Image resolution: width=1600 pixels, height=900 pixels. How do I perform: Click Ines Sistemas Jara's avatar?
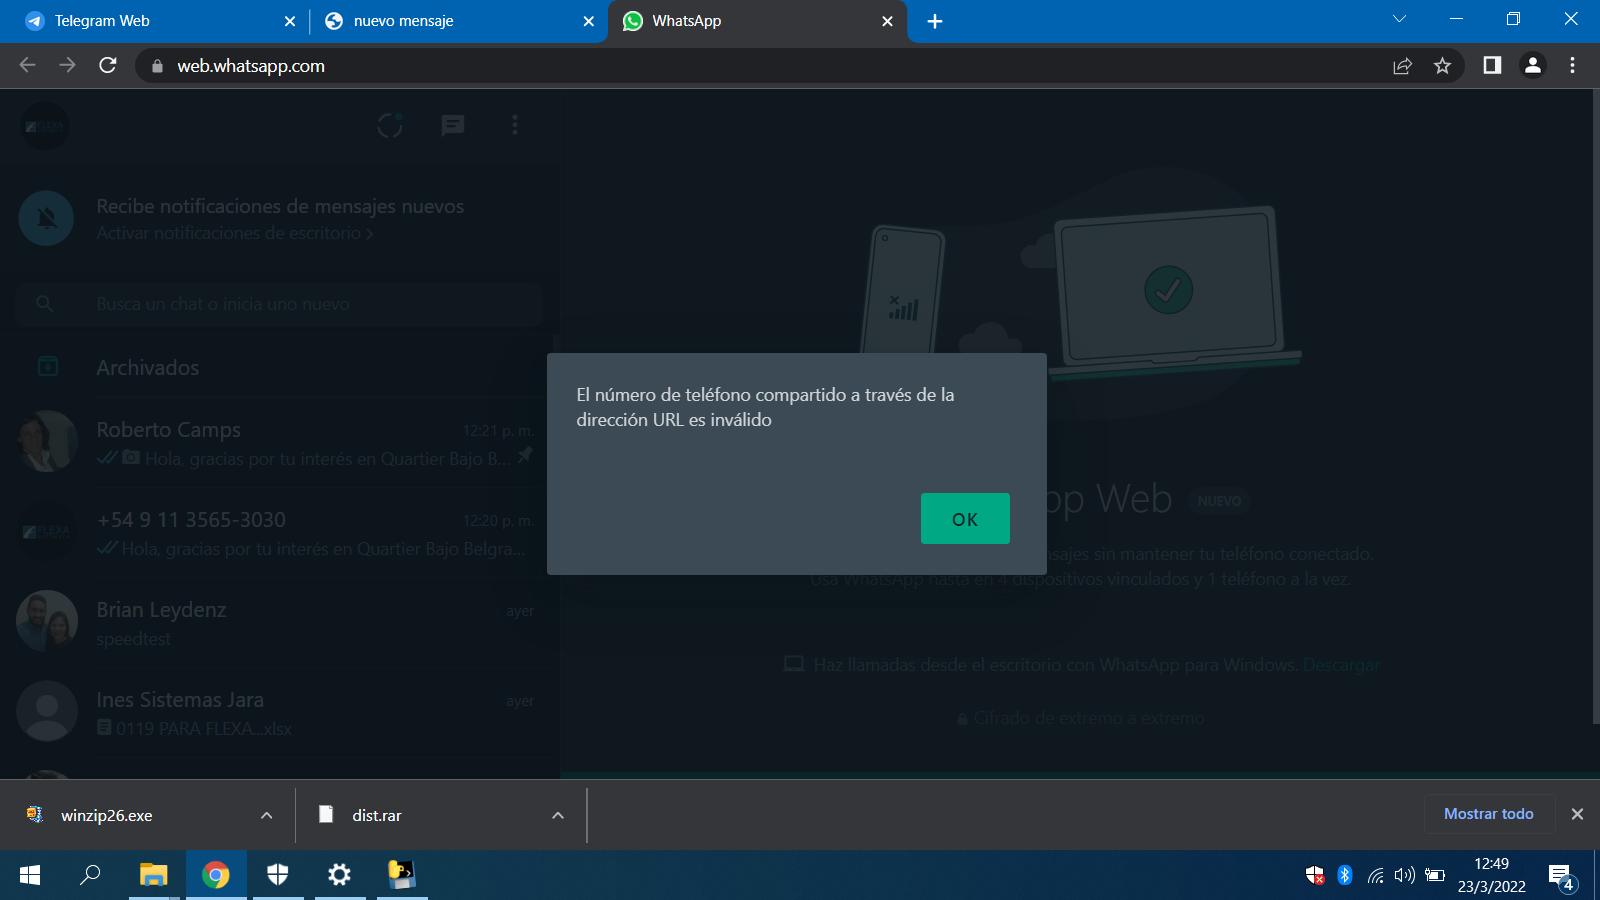click(47, 711)
